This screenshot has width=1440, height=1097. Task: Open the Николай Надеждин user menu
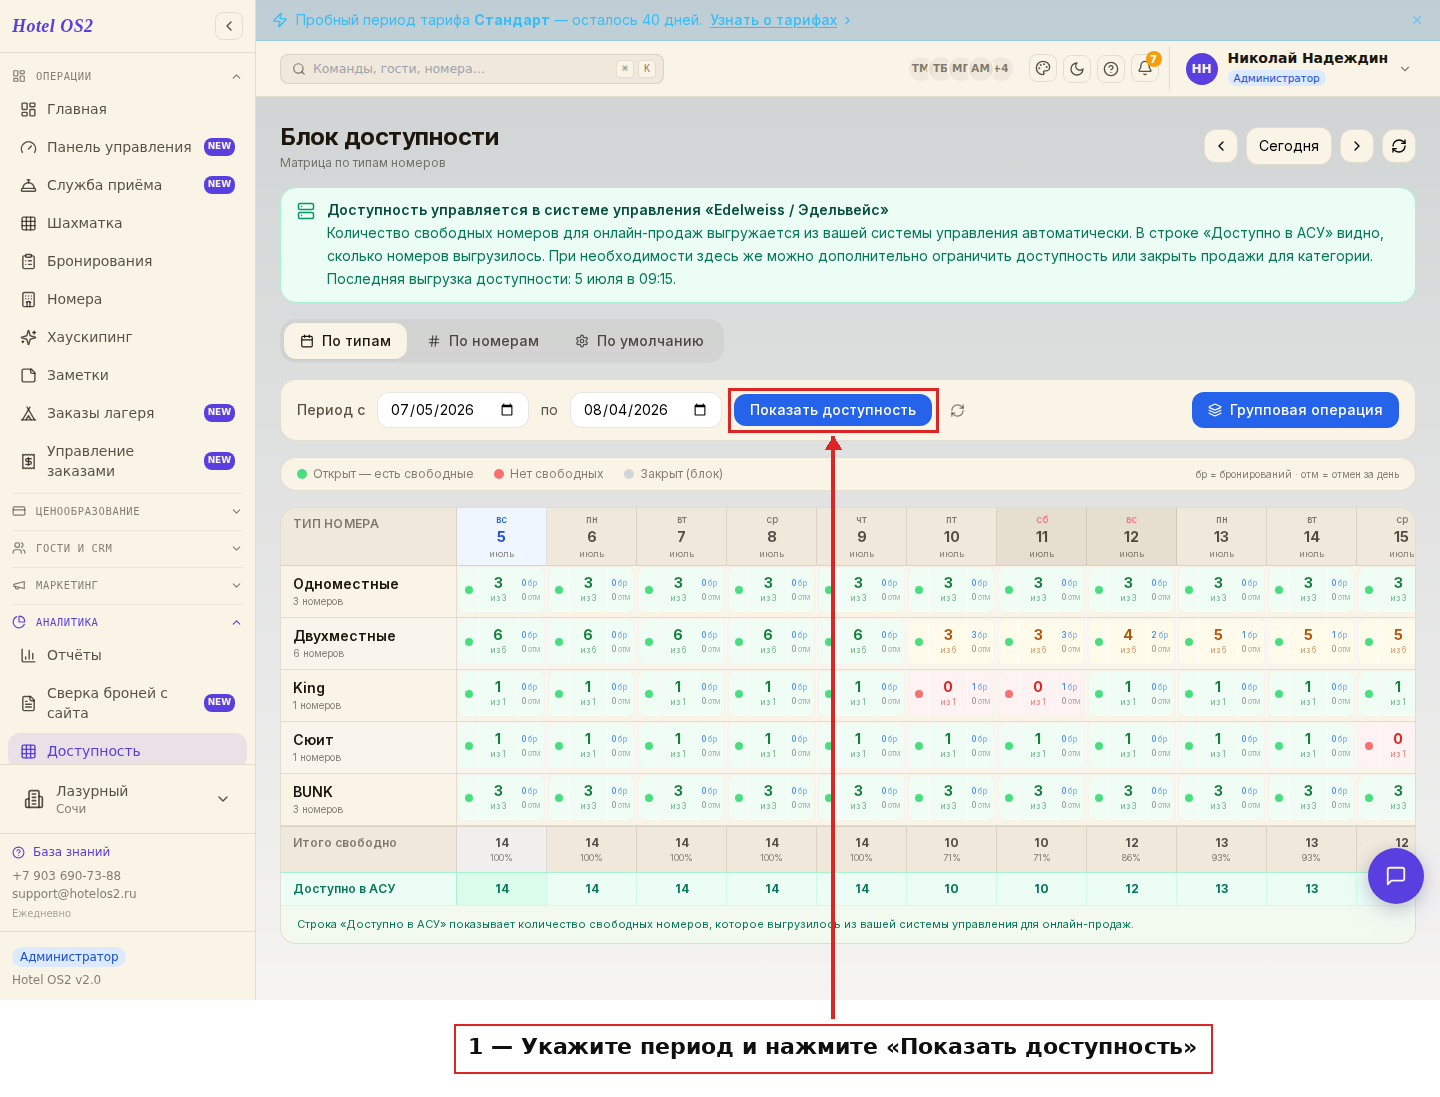[x=1299, y=68]
